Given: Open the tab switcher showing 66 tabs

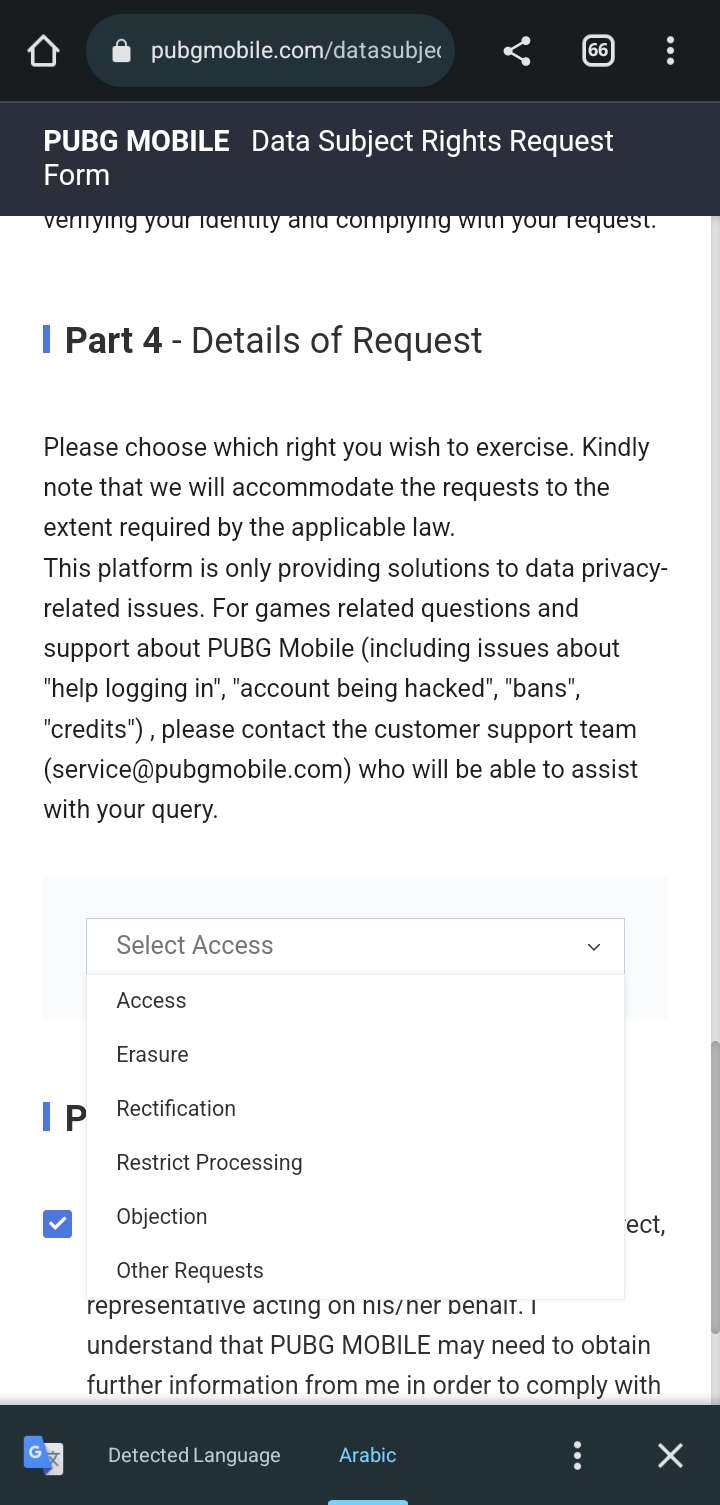Looking at the screenshot, I should pos(598,50).
